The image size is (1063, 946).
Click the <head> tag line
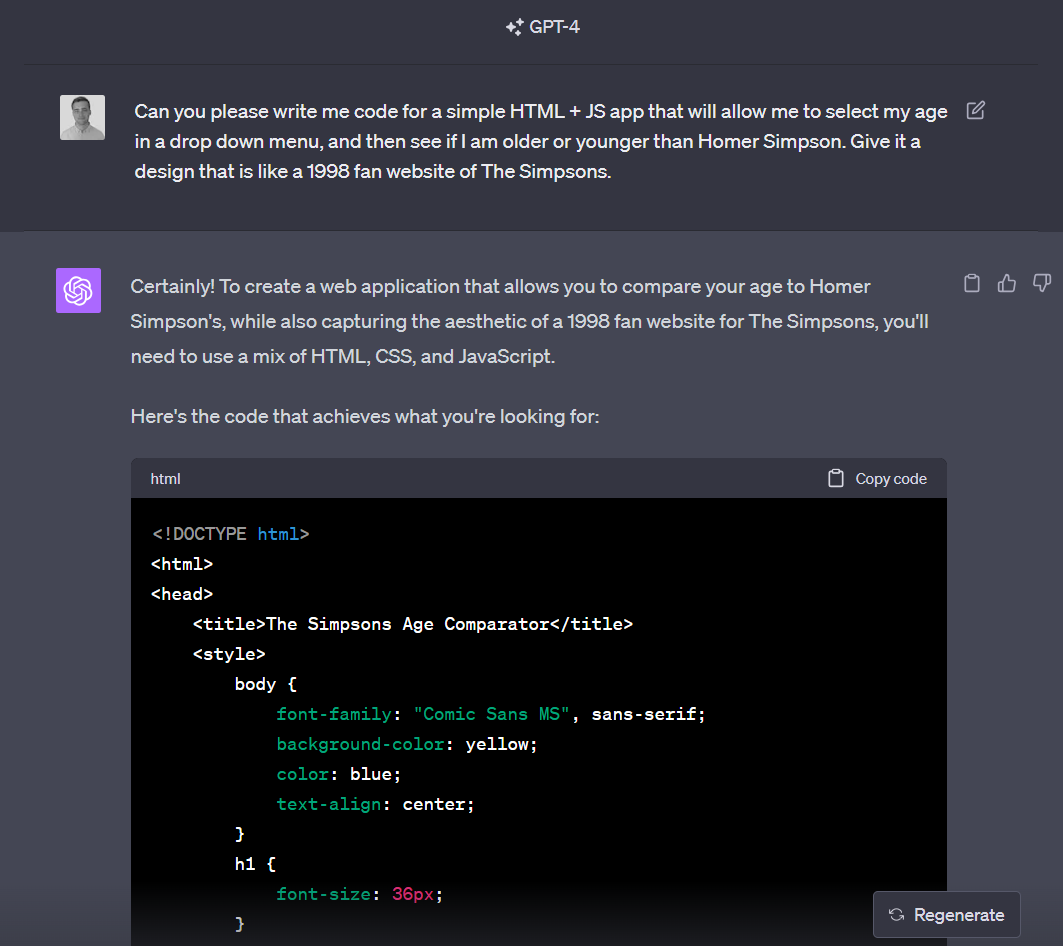click(x=182, y=594)
